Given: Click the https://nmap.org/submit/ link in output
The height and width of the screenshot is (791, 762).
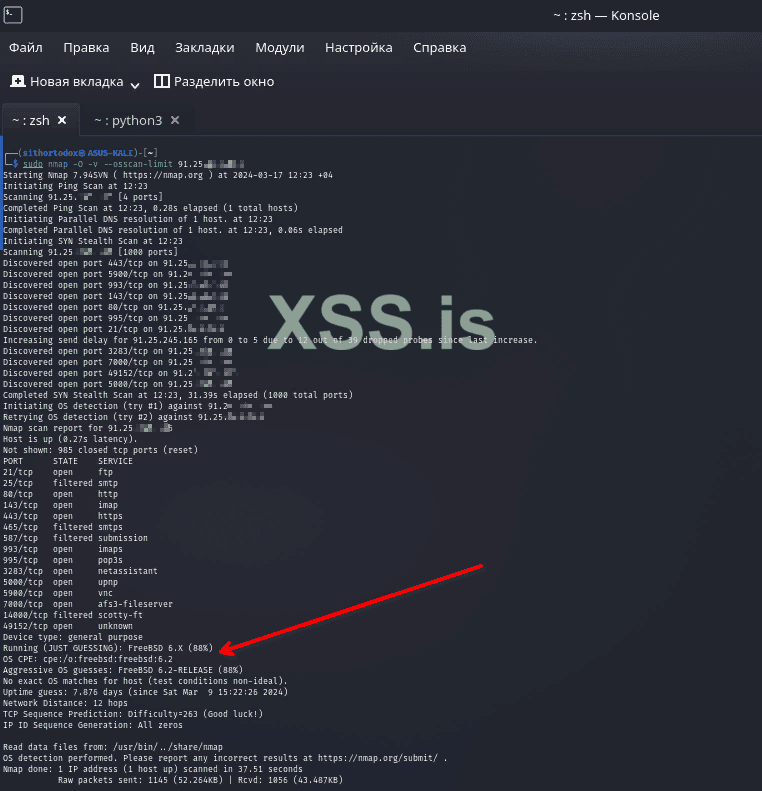Looking at the screenshot, I should point(378,758).
